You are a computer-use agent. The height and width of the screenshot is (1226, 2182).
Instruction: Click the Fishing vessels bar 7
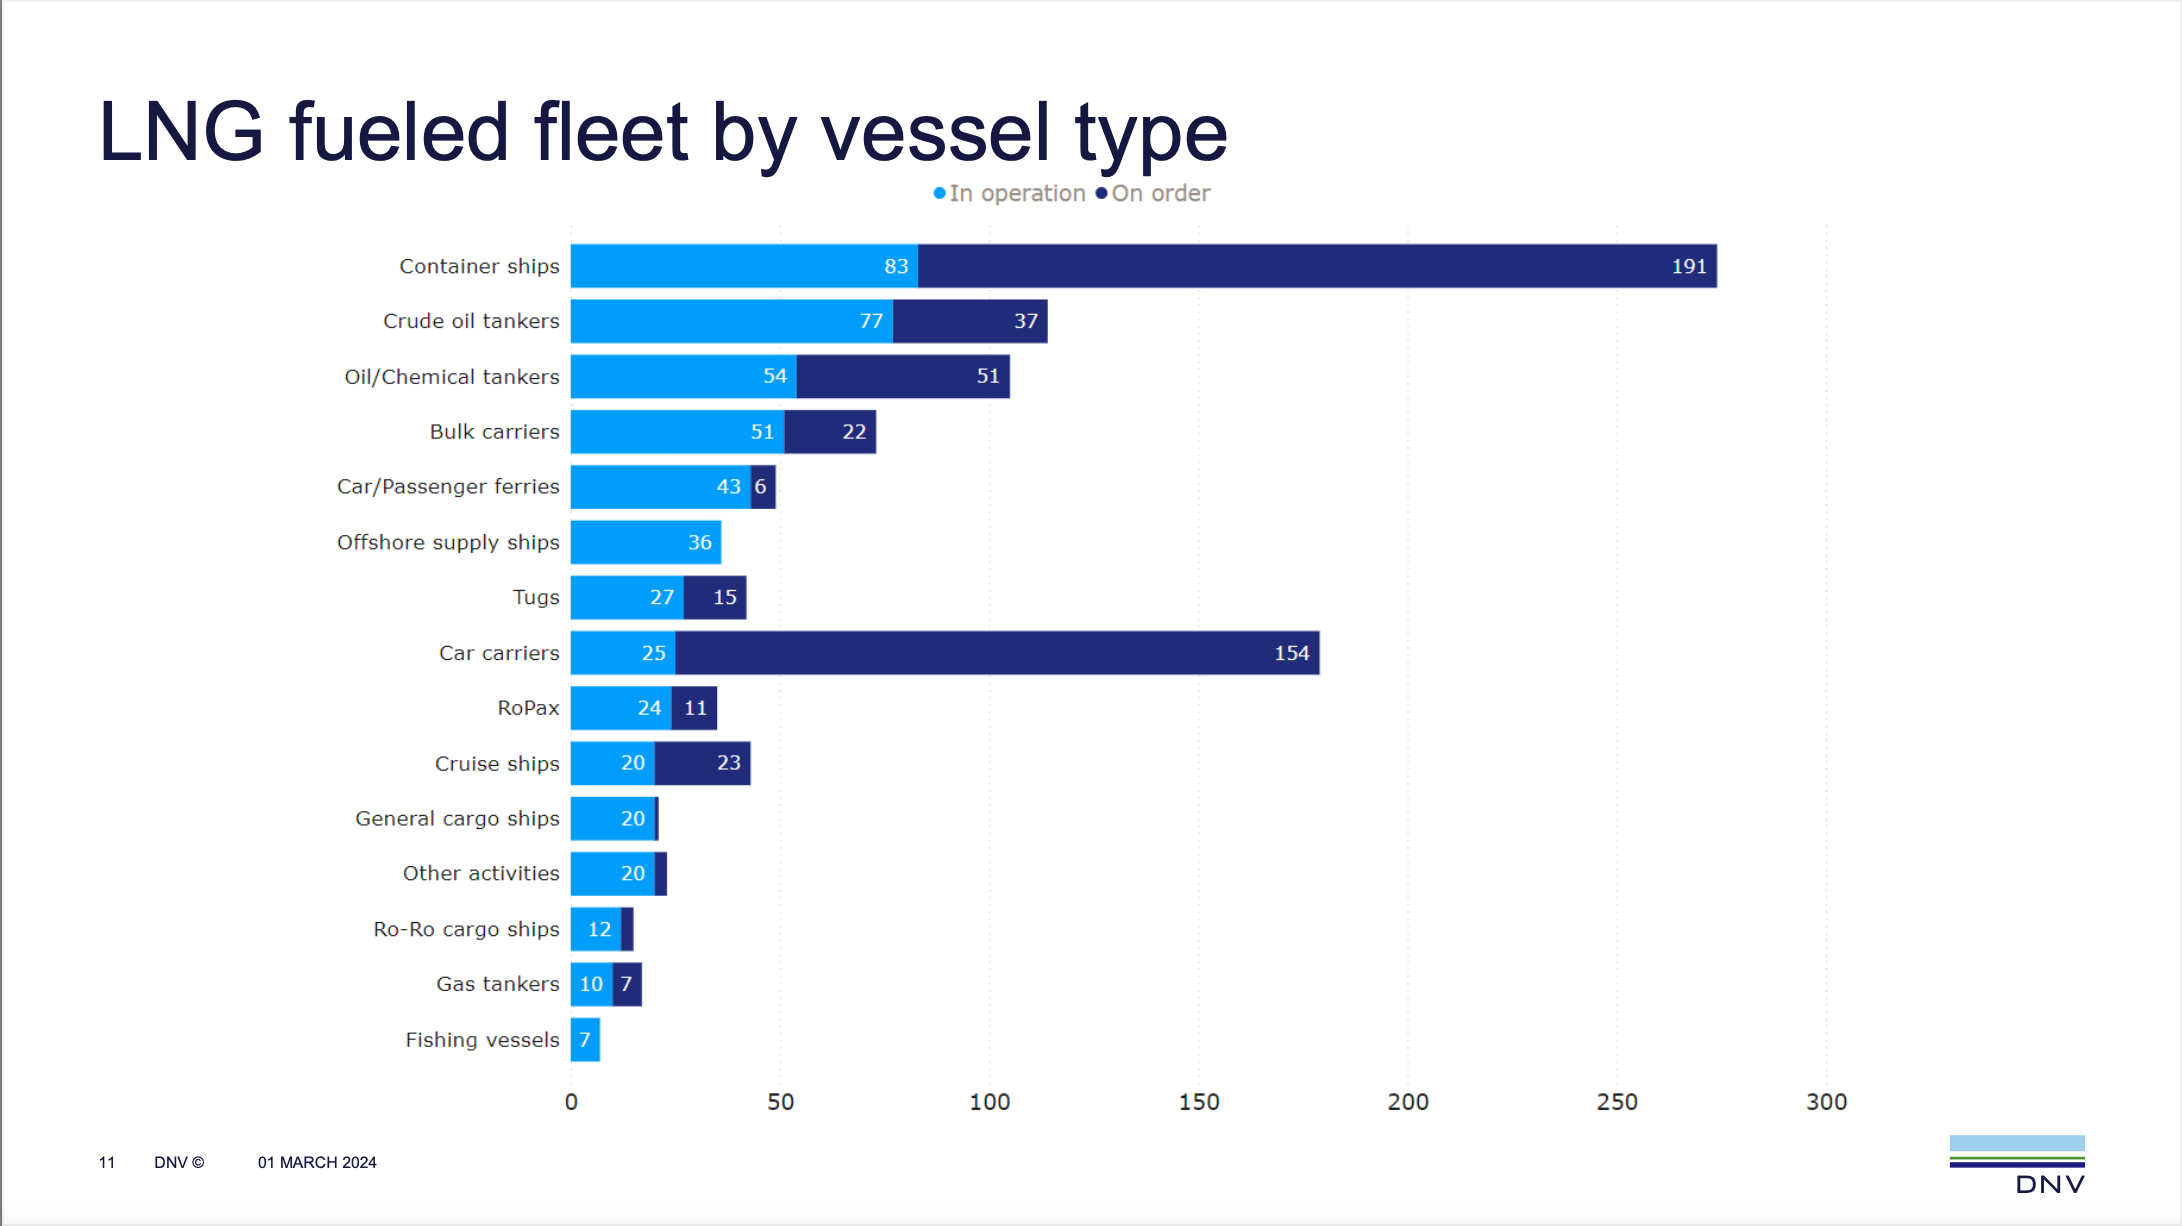[585, 1040]
